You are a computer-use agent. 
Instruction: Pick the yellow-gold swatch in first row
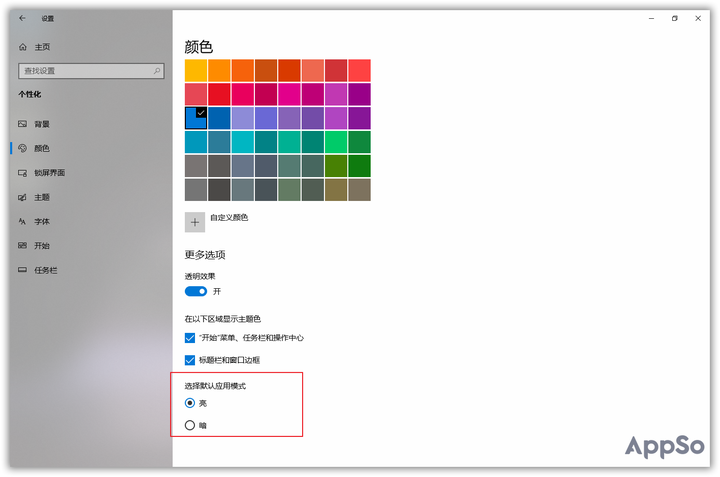point(196,71)
